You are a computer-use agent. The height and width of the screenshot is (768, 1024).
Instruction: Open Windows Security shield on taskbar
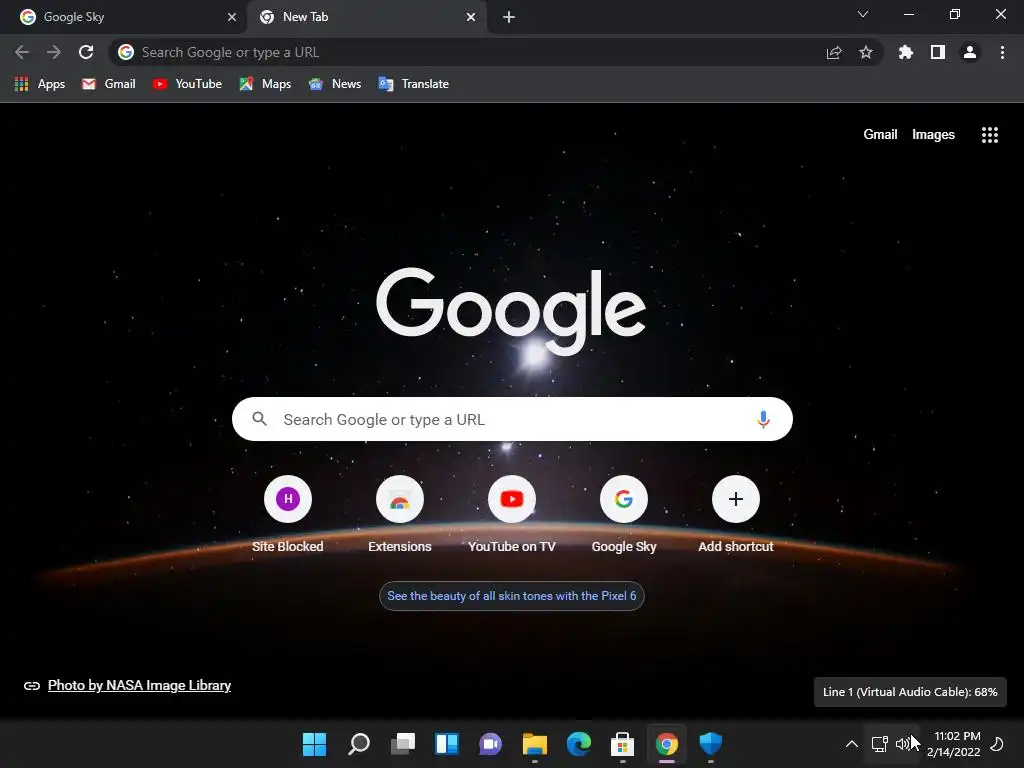click(711, 744)
